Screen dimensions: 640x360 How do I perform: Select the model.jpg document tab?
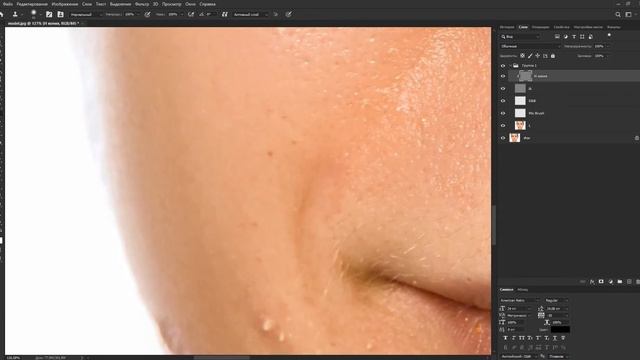[43, 23]
